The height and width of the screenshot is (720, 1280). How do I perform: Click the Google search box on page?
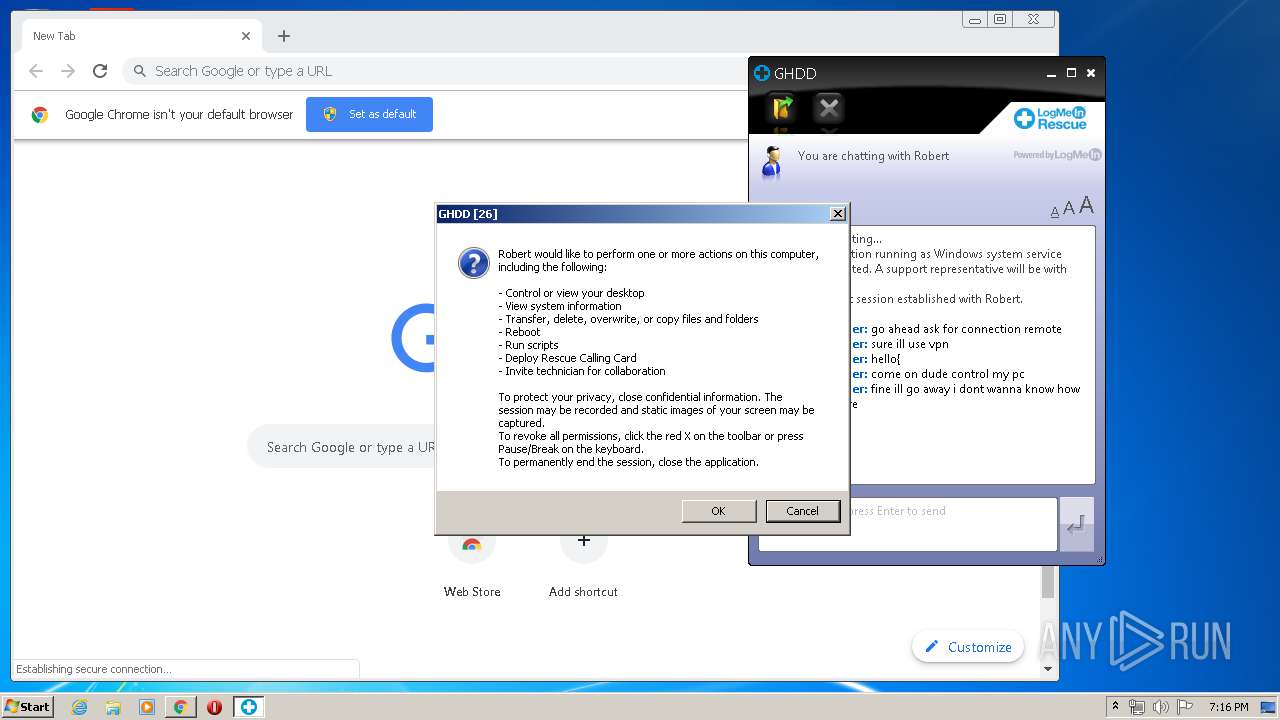[341, 447]
